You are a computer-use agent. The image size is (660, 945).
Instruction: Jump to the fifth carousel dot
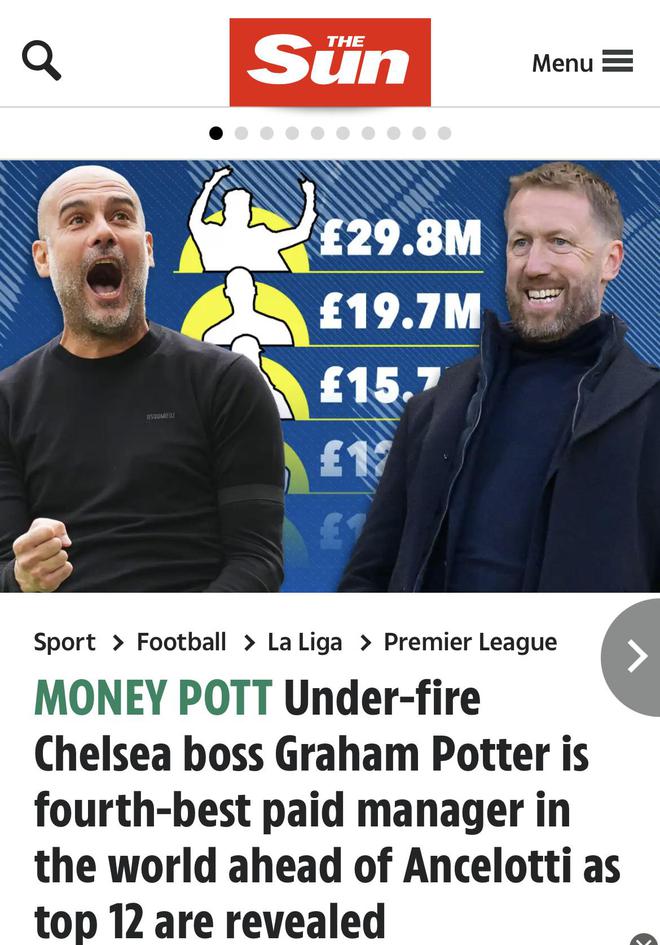click(318, 133)
